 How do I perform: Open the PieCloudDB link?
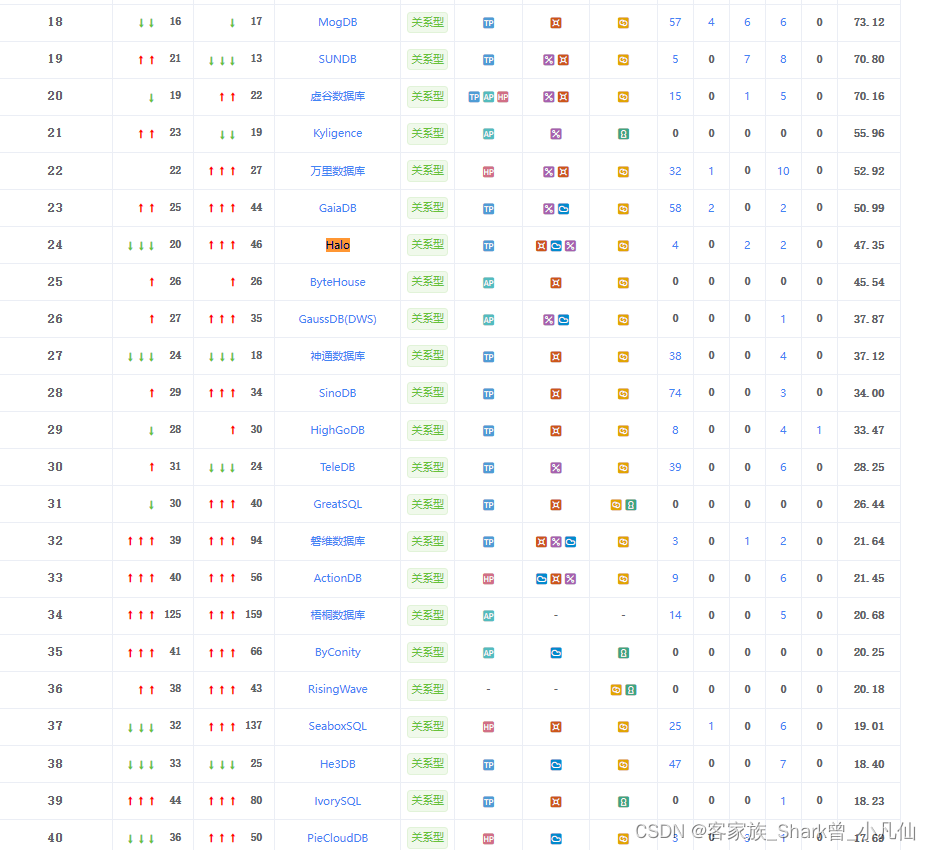pyautogui.click(x=337, y=838)
